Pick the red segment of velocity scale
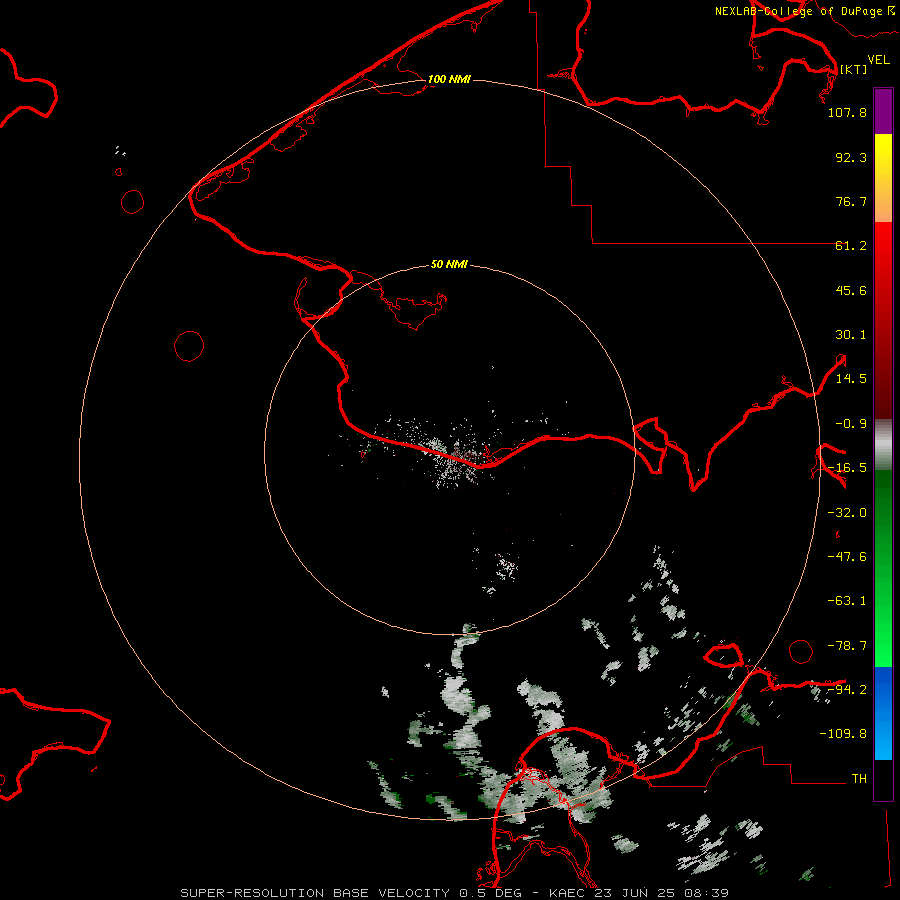Image resolution: width=900 pixels, height=900 pixels. point(883,320)
